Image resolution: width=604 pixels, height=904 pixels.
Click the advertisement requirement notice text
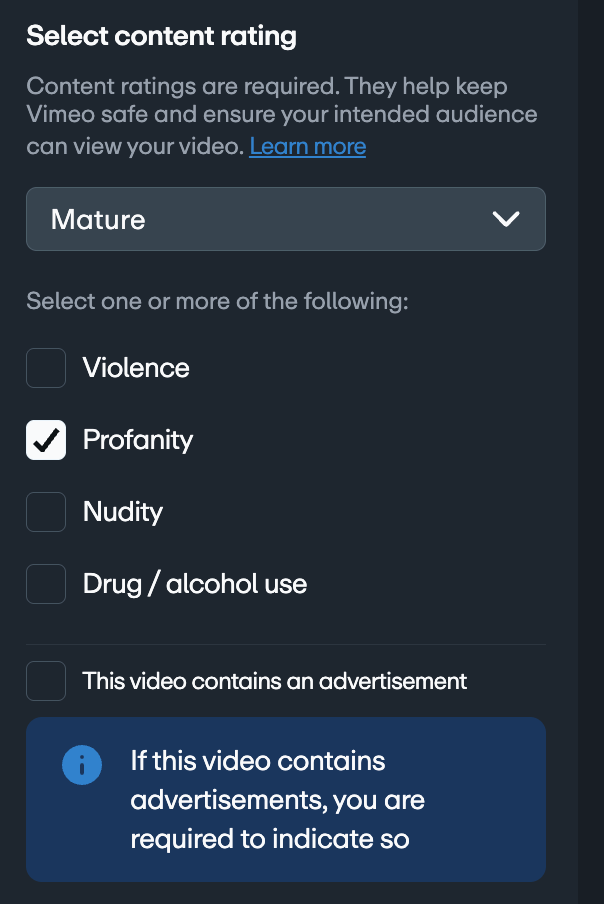(278, 799)
